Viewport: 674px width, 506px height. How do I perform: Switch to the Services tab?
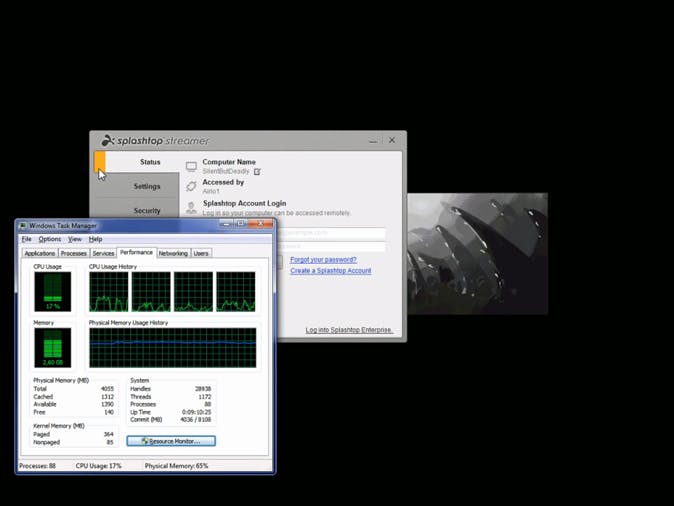tap(103, 254)
